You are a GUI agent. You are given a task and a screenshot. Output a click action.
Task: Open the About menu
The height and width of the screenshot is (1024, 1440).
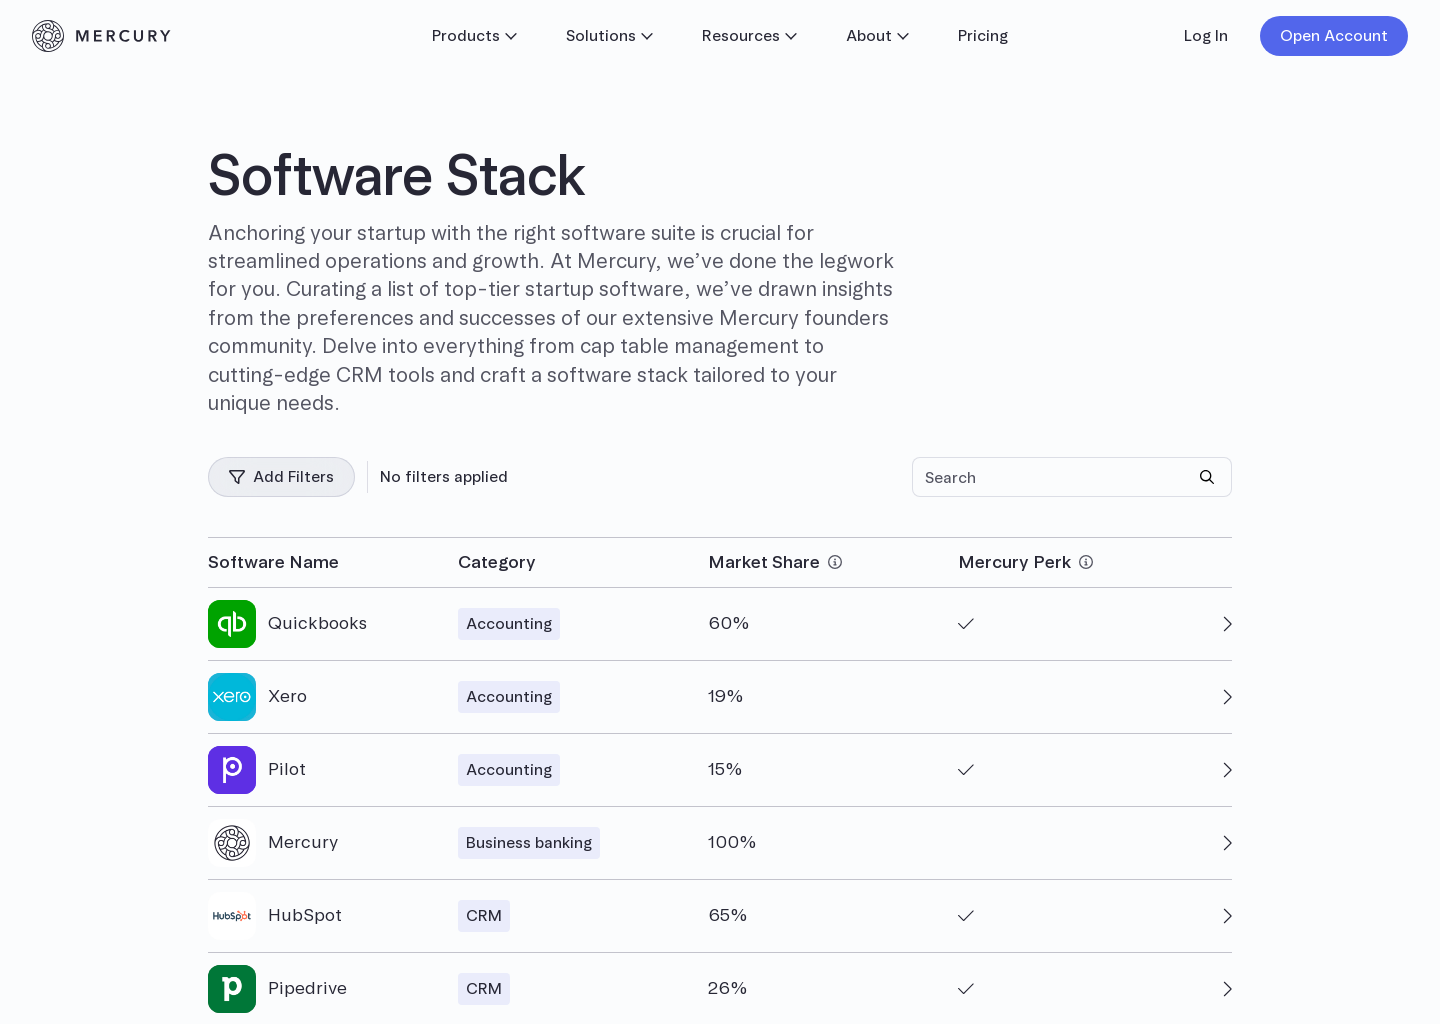[877, 36]
